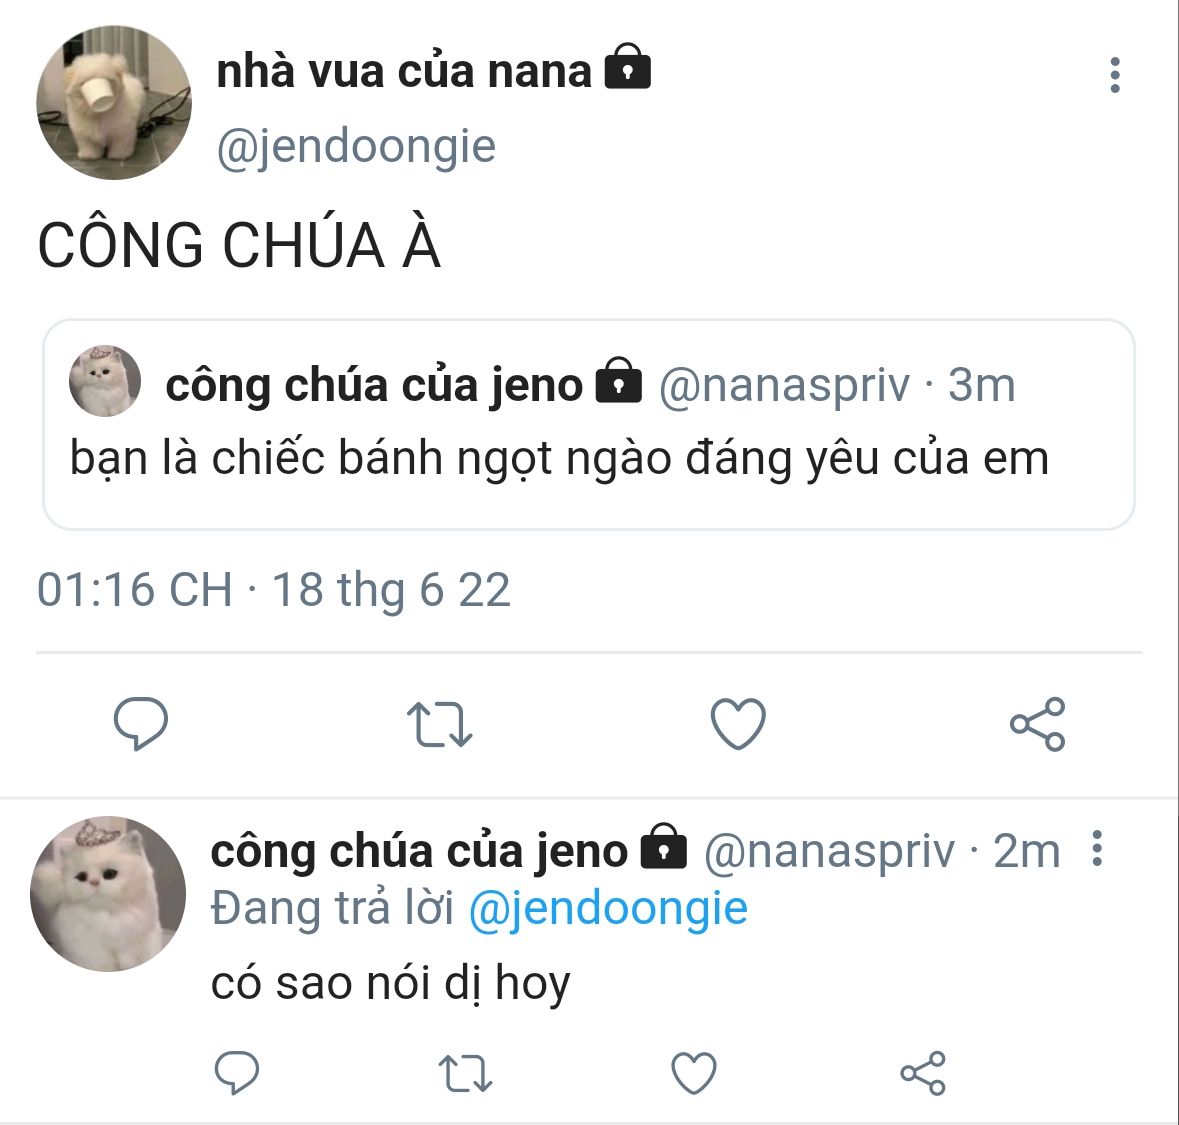Screen dimensions: 1179x1125
Task: Click the @jendoongie mention link in reply
Action: pos(608,908)
